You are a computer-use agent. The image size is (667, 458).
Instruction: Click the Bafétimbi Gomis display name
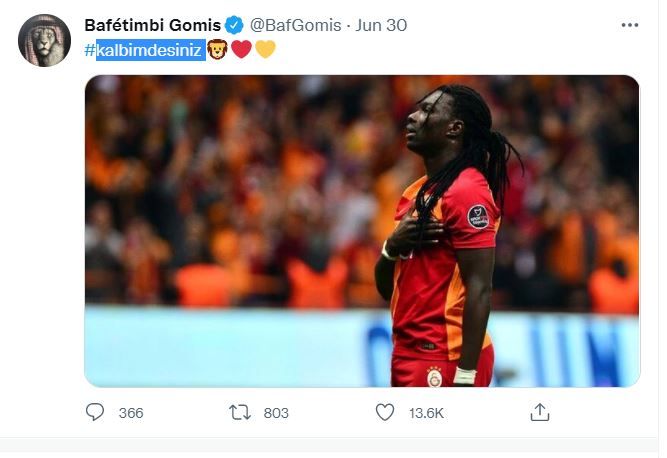coord(153,25)
